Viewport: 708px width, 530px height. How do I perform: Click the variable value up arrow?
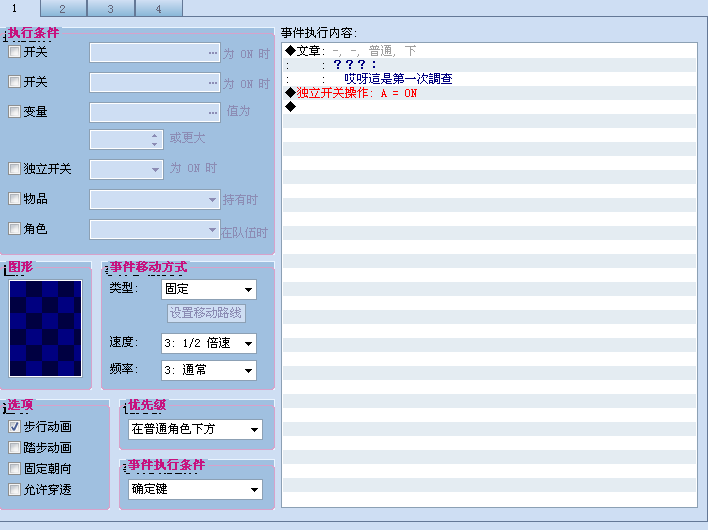pyautogui.click(x=154, y=135)
